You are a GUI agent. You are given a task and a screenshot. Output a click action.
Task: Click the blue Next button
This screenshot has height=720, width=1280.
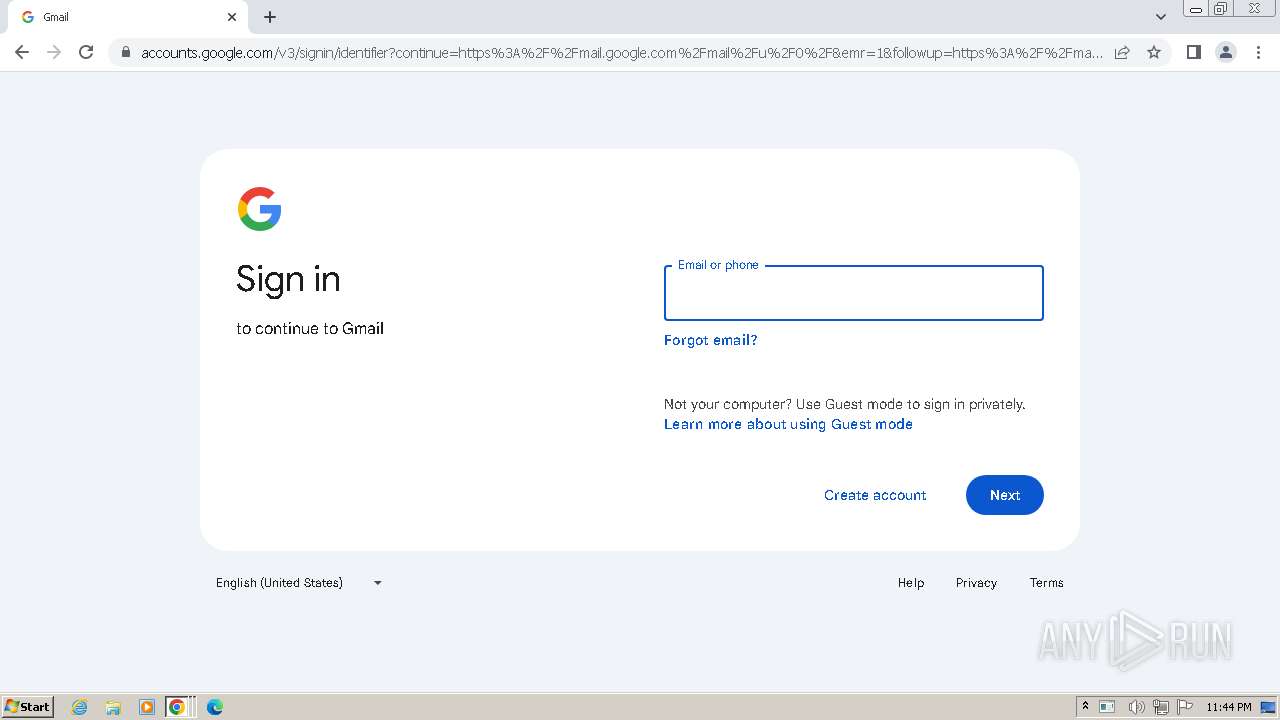[x=1004, y=495]
